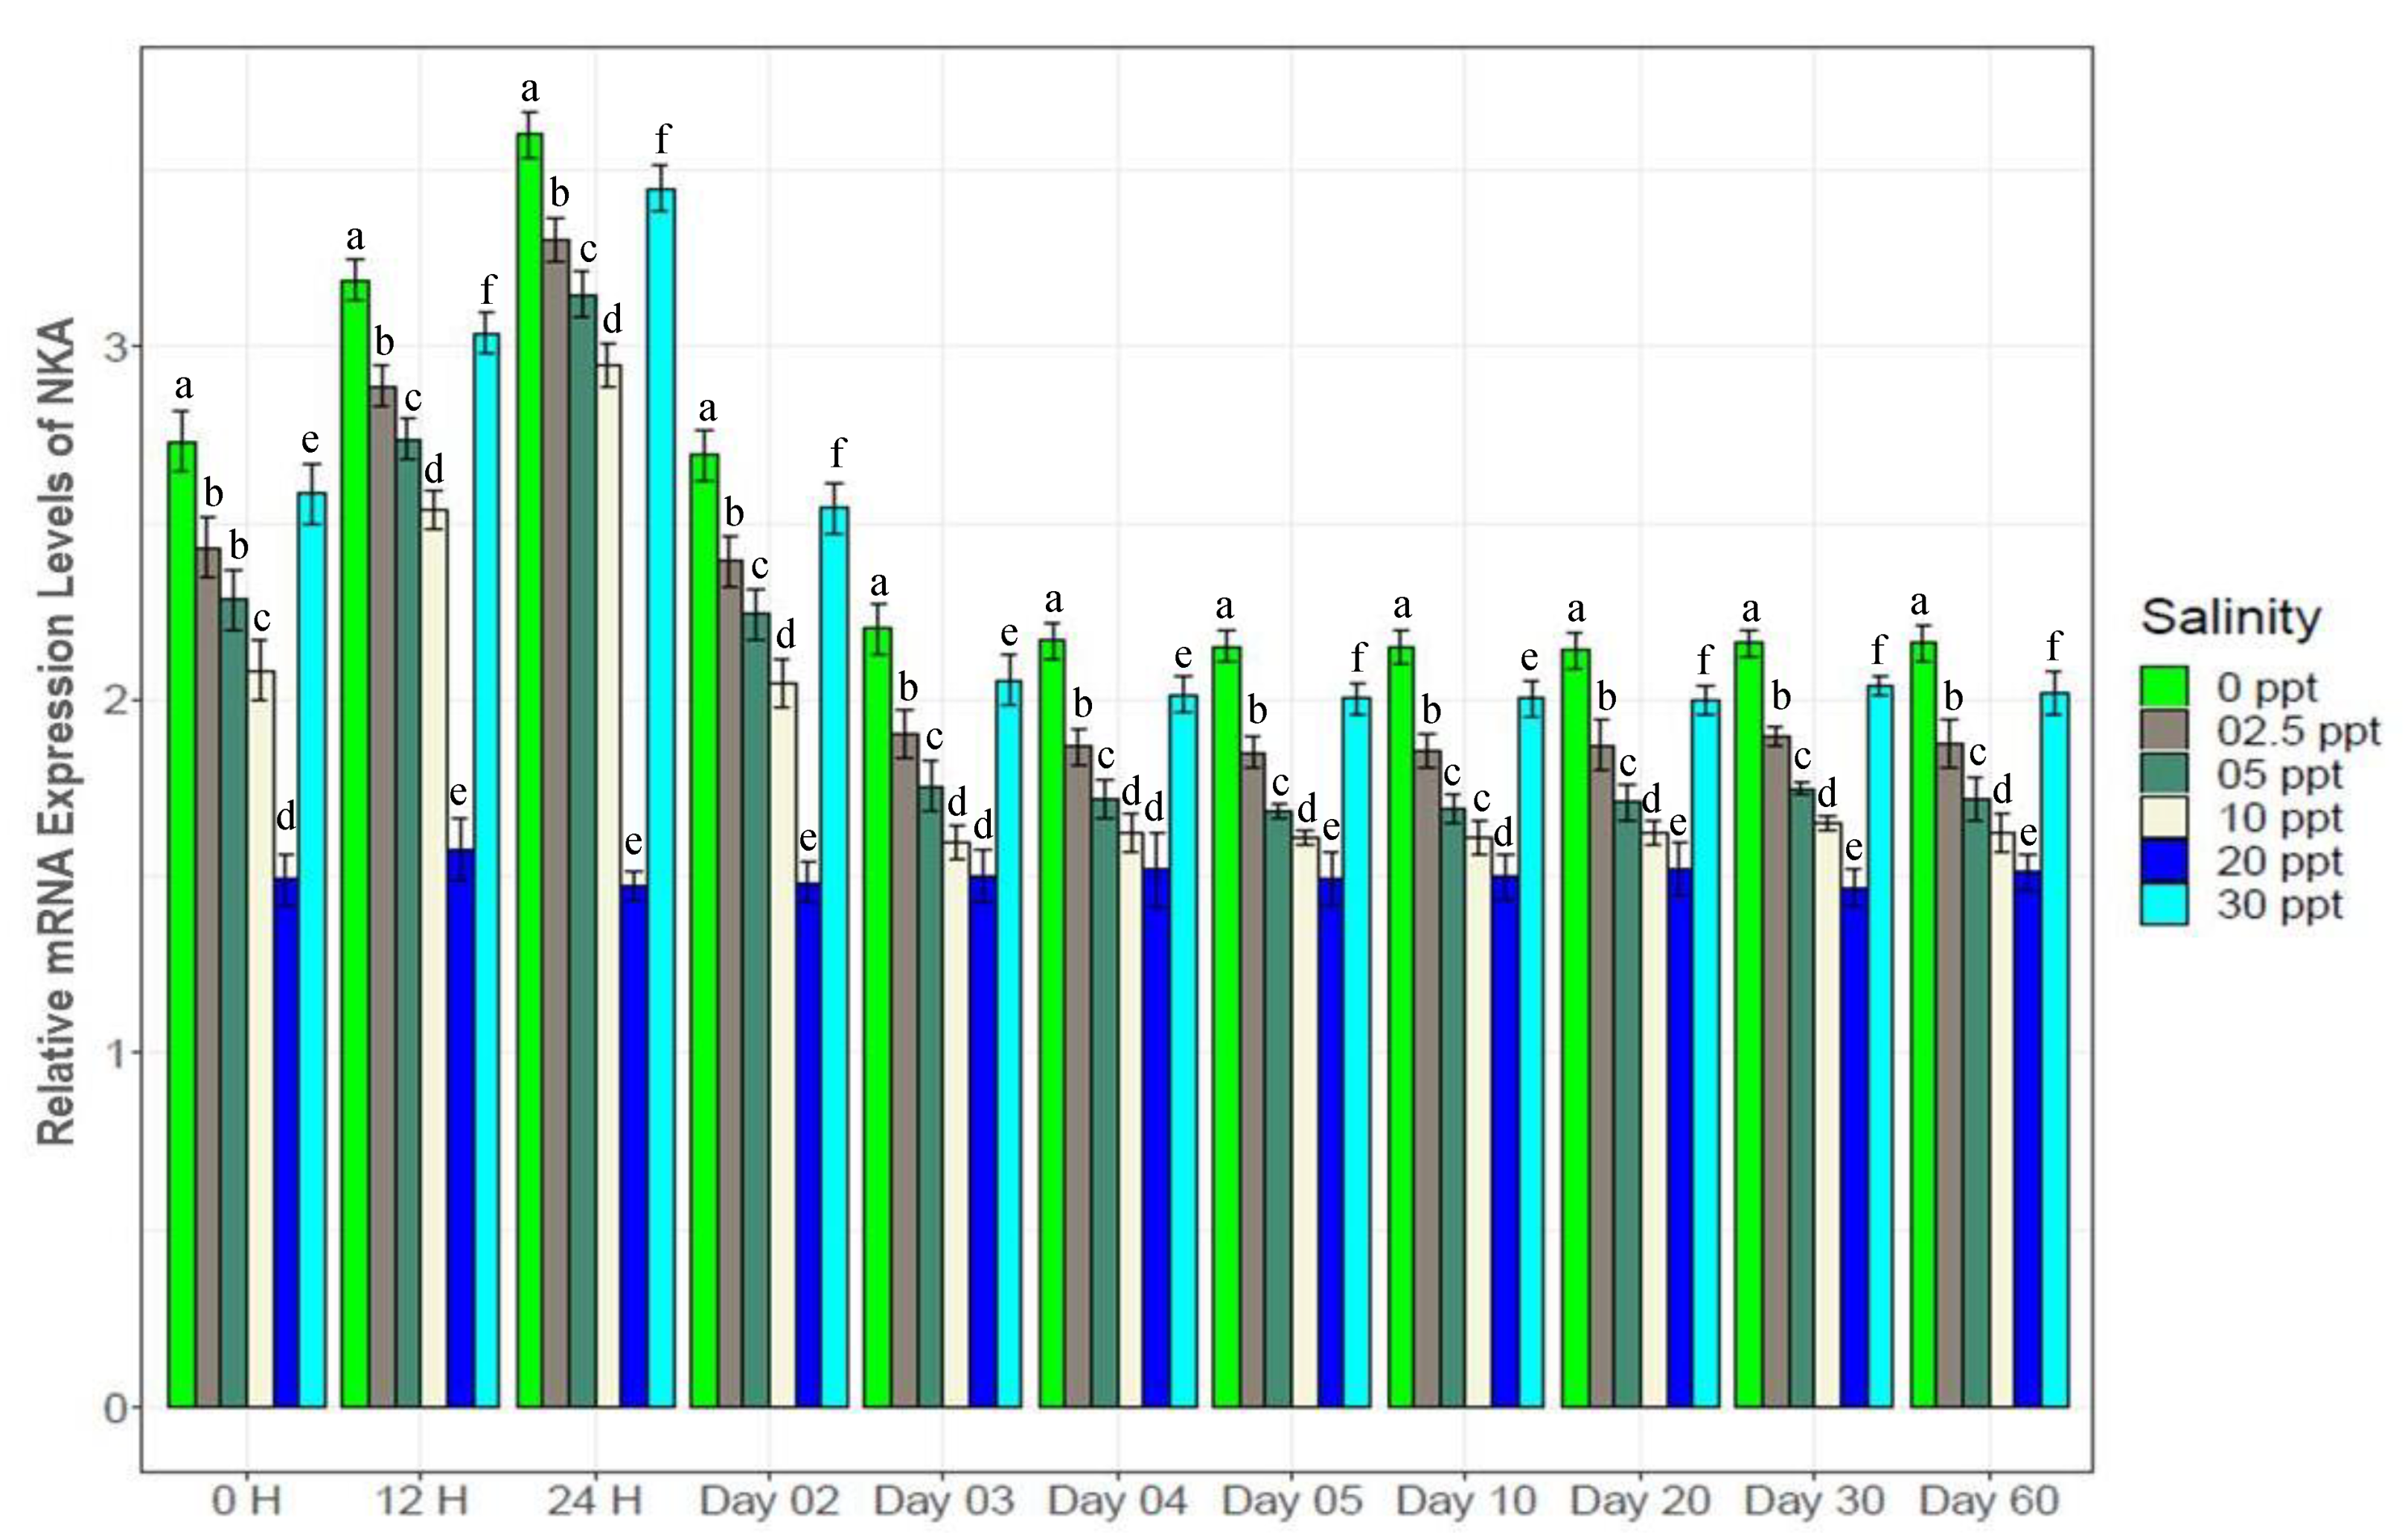Click the 10 ppt beige legend swatch
Screen dimensions: 2408x1533
pyautogui.click(x=2164, y=818)
